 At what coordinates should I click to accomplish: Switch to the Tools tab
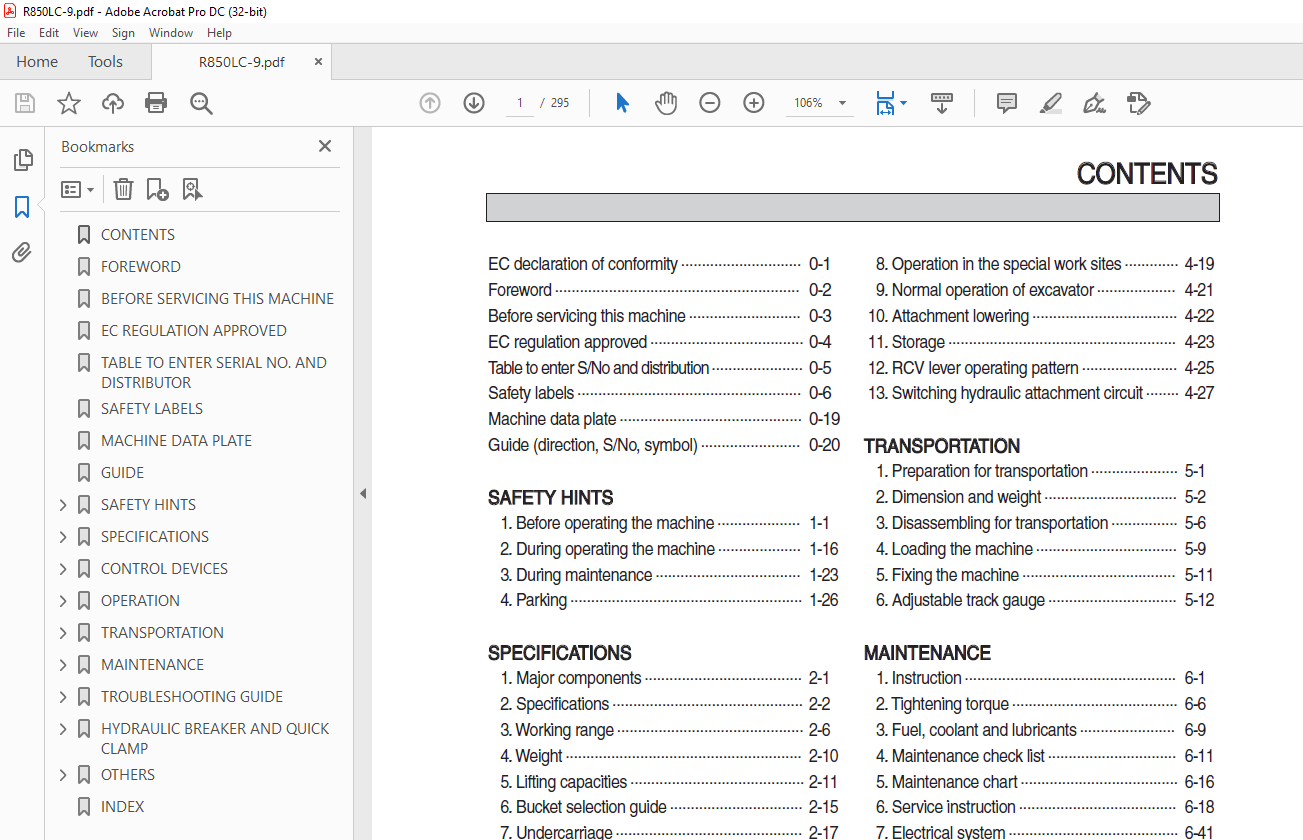(x=105, y=62)
